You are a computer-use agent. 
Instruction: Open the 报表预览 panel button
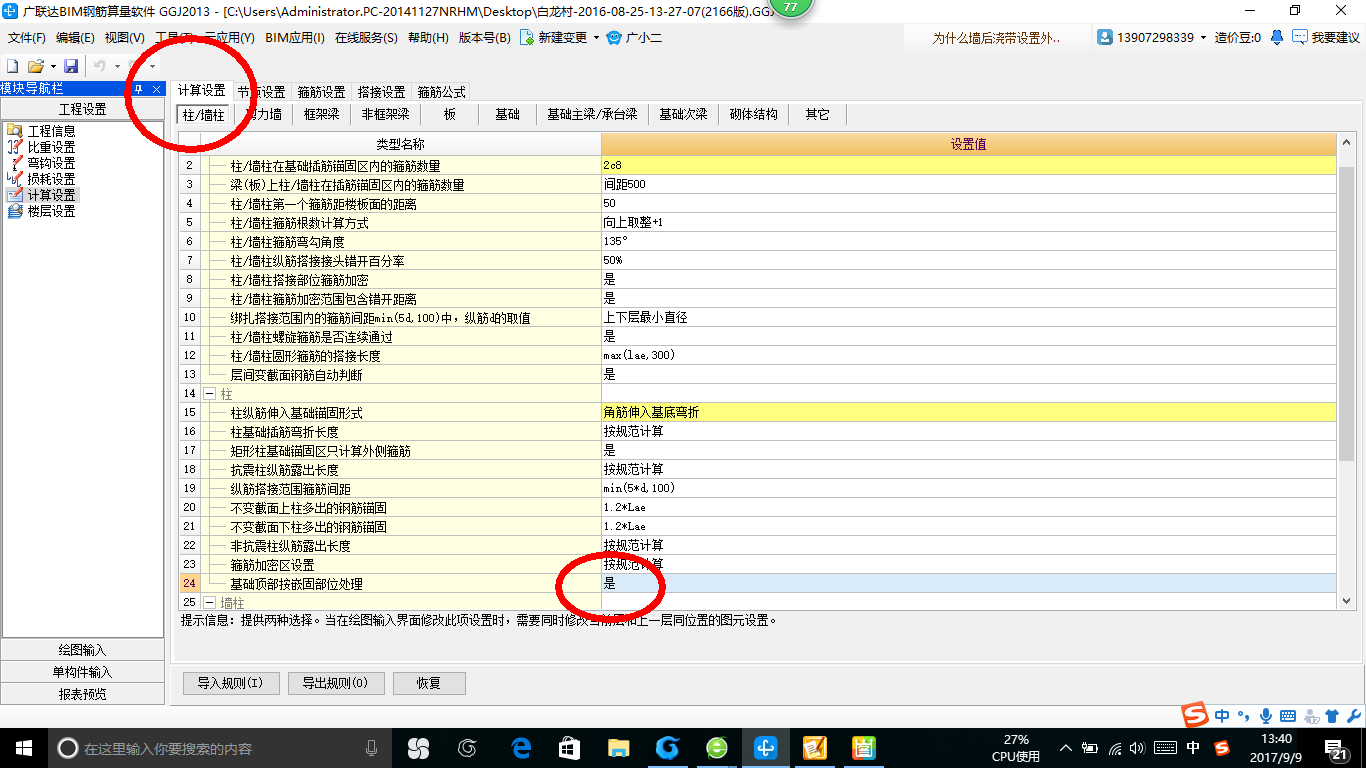click(x=83, y=694)
